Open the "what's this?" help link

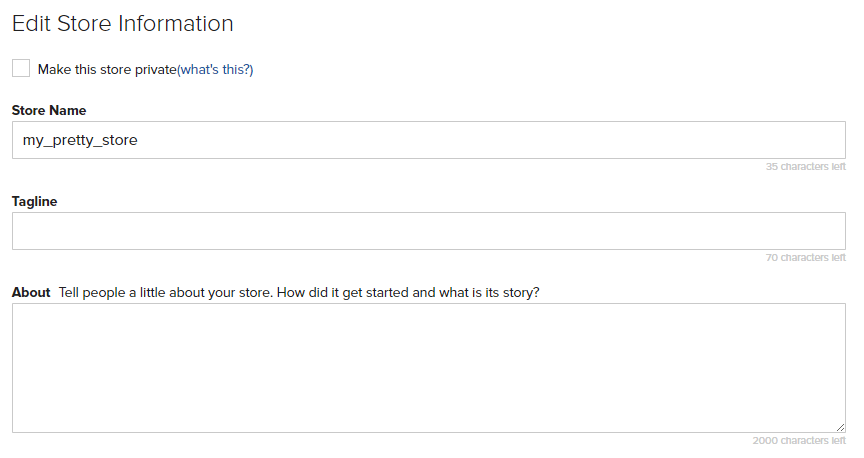215,69
